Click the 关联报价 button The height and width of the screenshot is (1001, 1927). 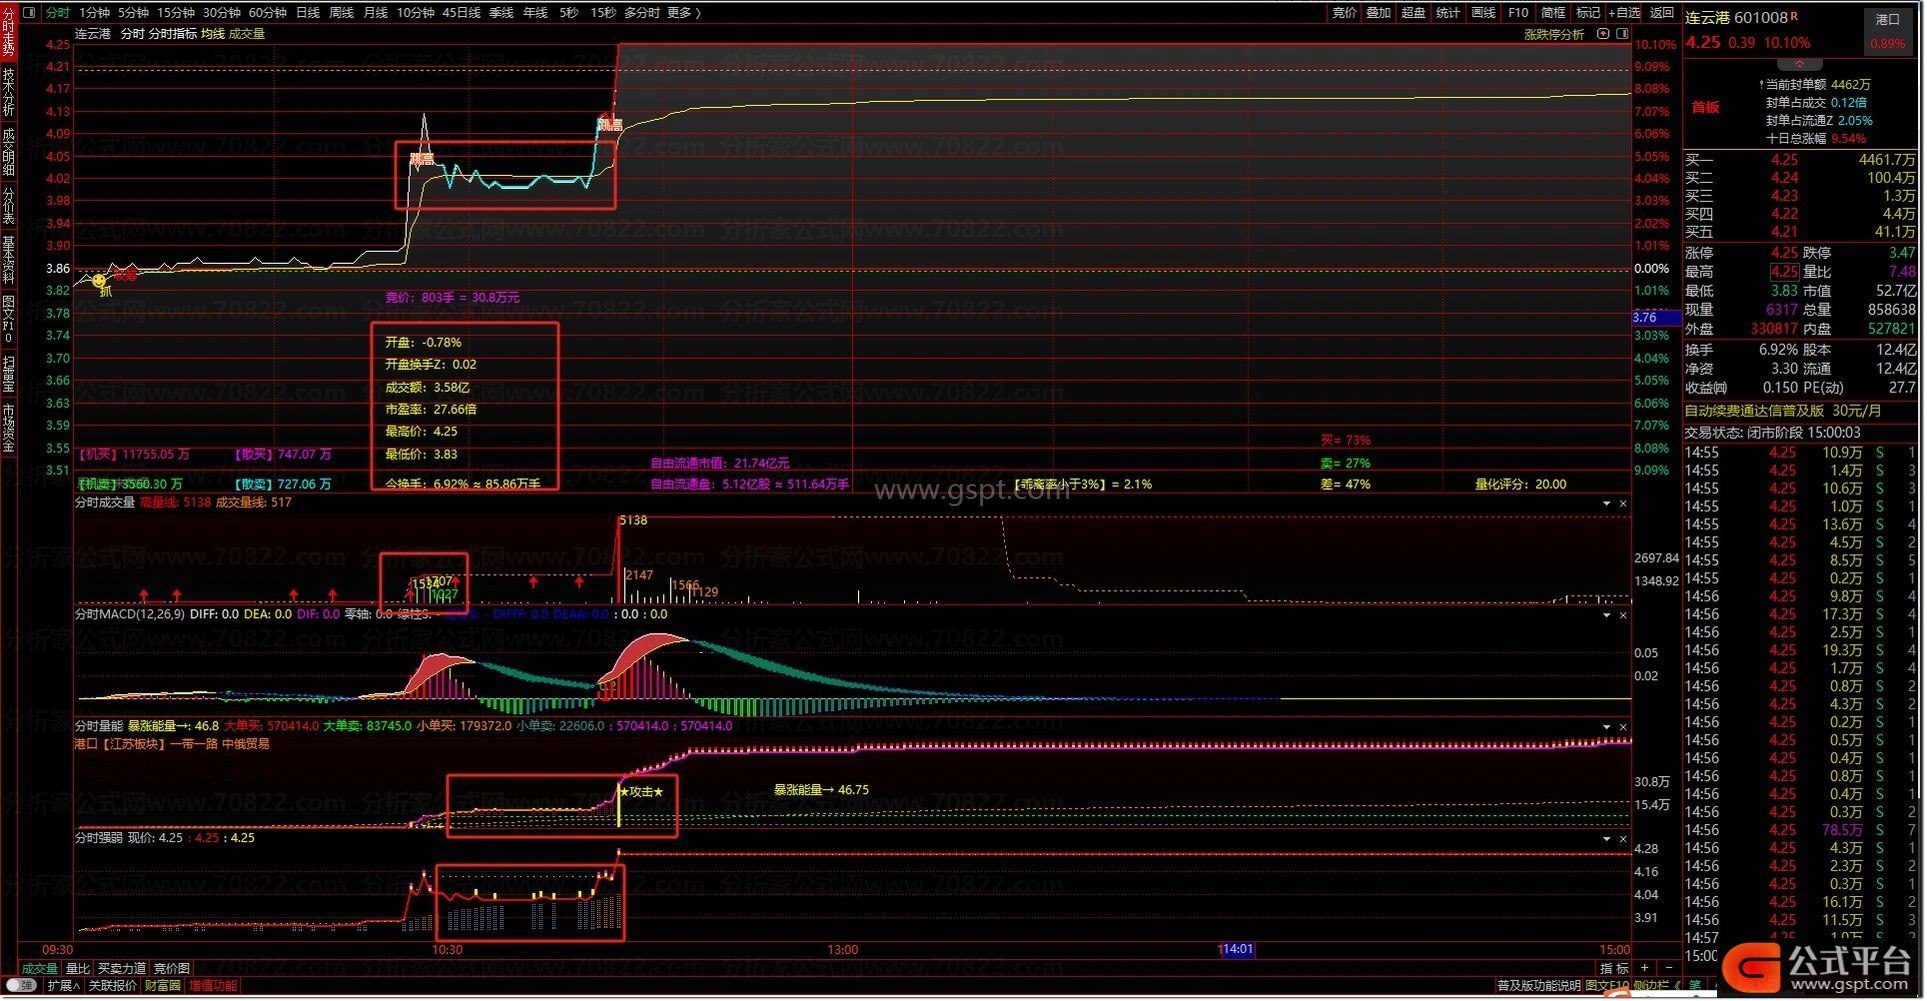(113, 986)
